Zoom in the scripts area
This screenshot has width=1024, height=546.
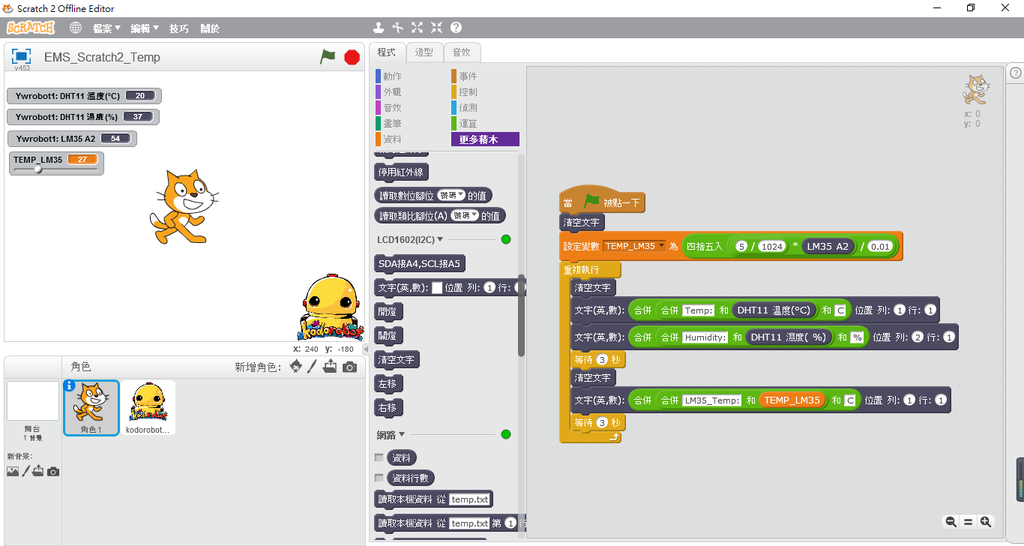(986, 522)
